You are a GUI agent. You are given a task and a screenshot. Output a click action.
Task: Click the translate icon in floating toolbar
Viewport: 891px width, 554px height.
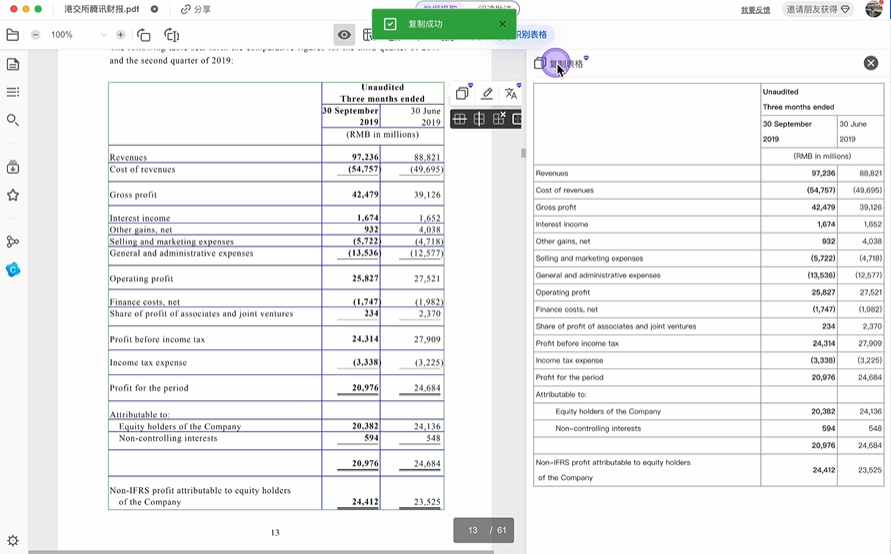coord(511,93)
